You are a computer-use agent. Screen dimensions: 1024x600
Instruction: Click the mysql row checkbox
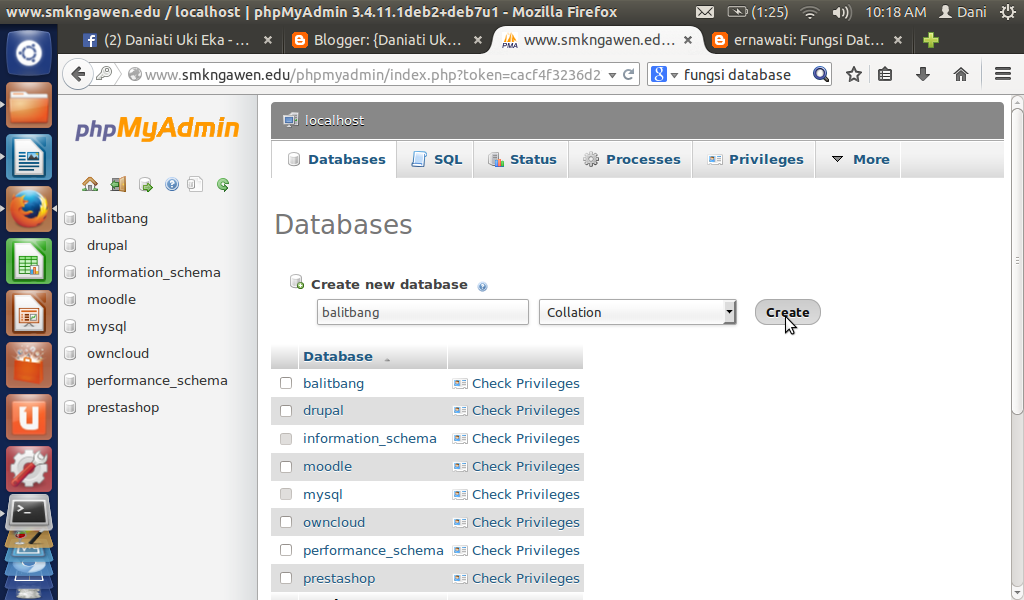[286, 494]
